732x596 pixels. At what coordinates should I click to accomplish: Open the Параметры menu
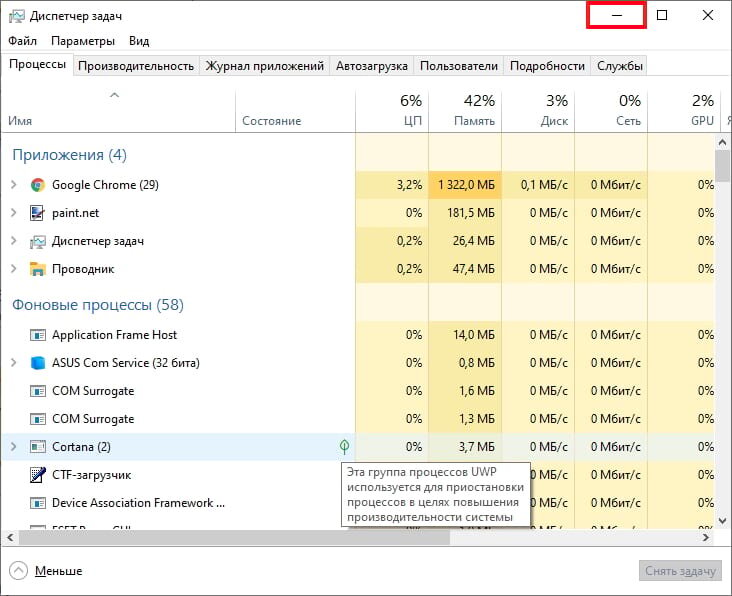click(x=83, y=41)
